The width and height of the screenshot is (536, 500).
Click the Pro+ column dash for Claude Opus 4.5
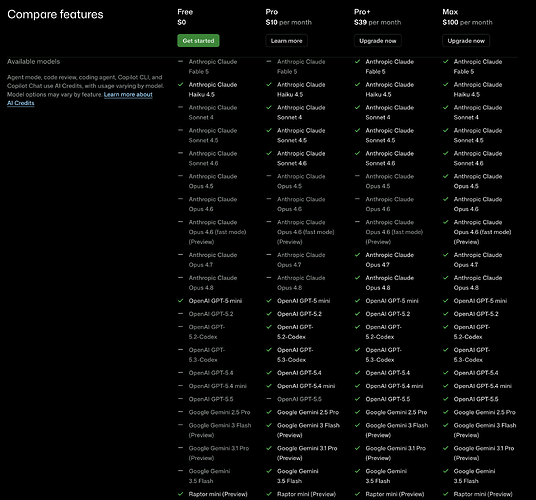[x=357, y=176]
